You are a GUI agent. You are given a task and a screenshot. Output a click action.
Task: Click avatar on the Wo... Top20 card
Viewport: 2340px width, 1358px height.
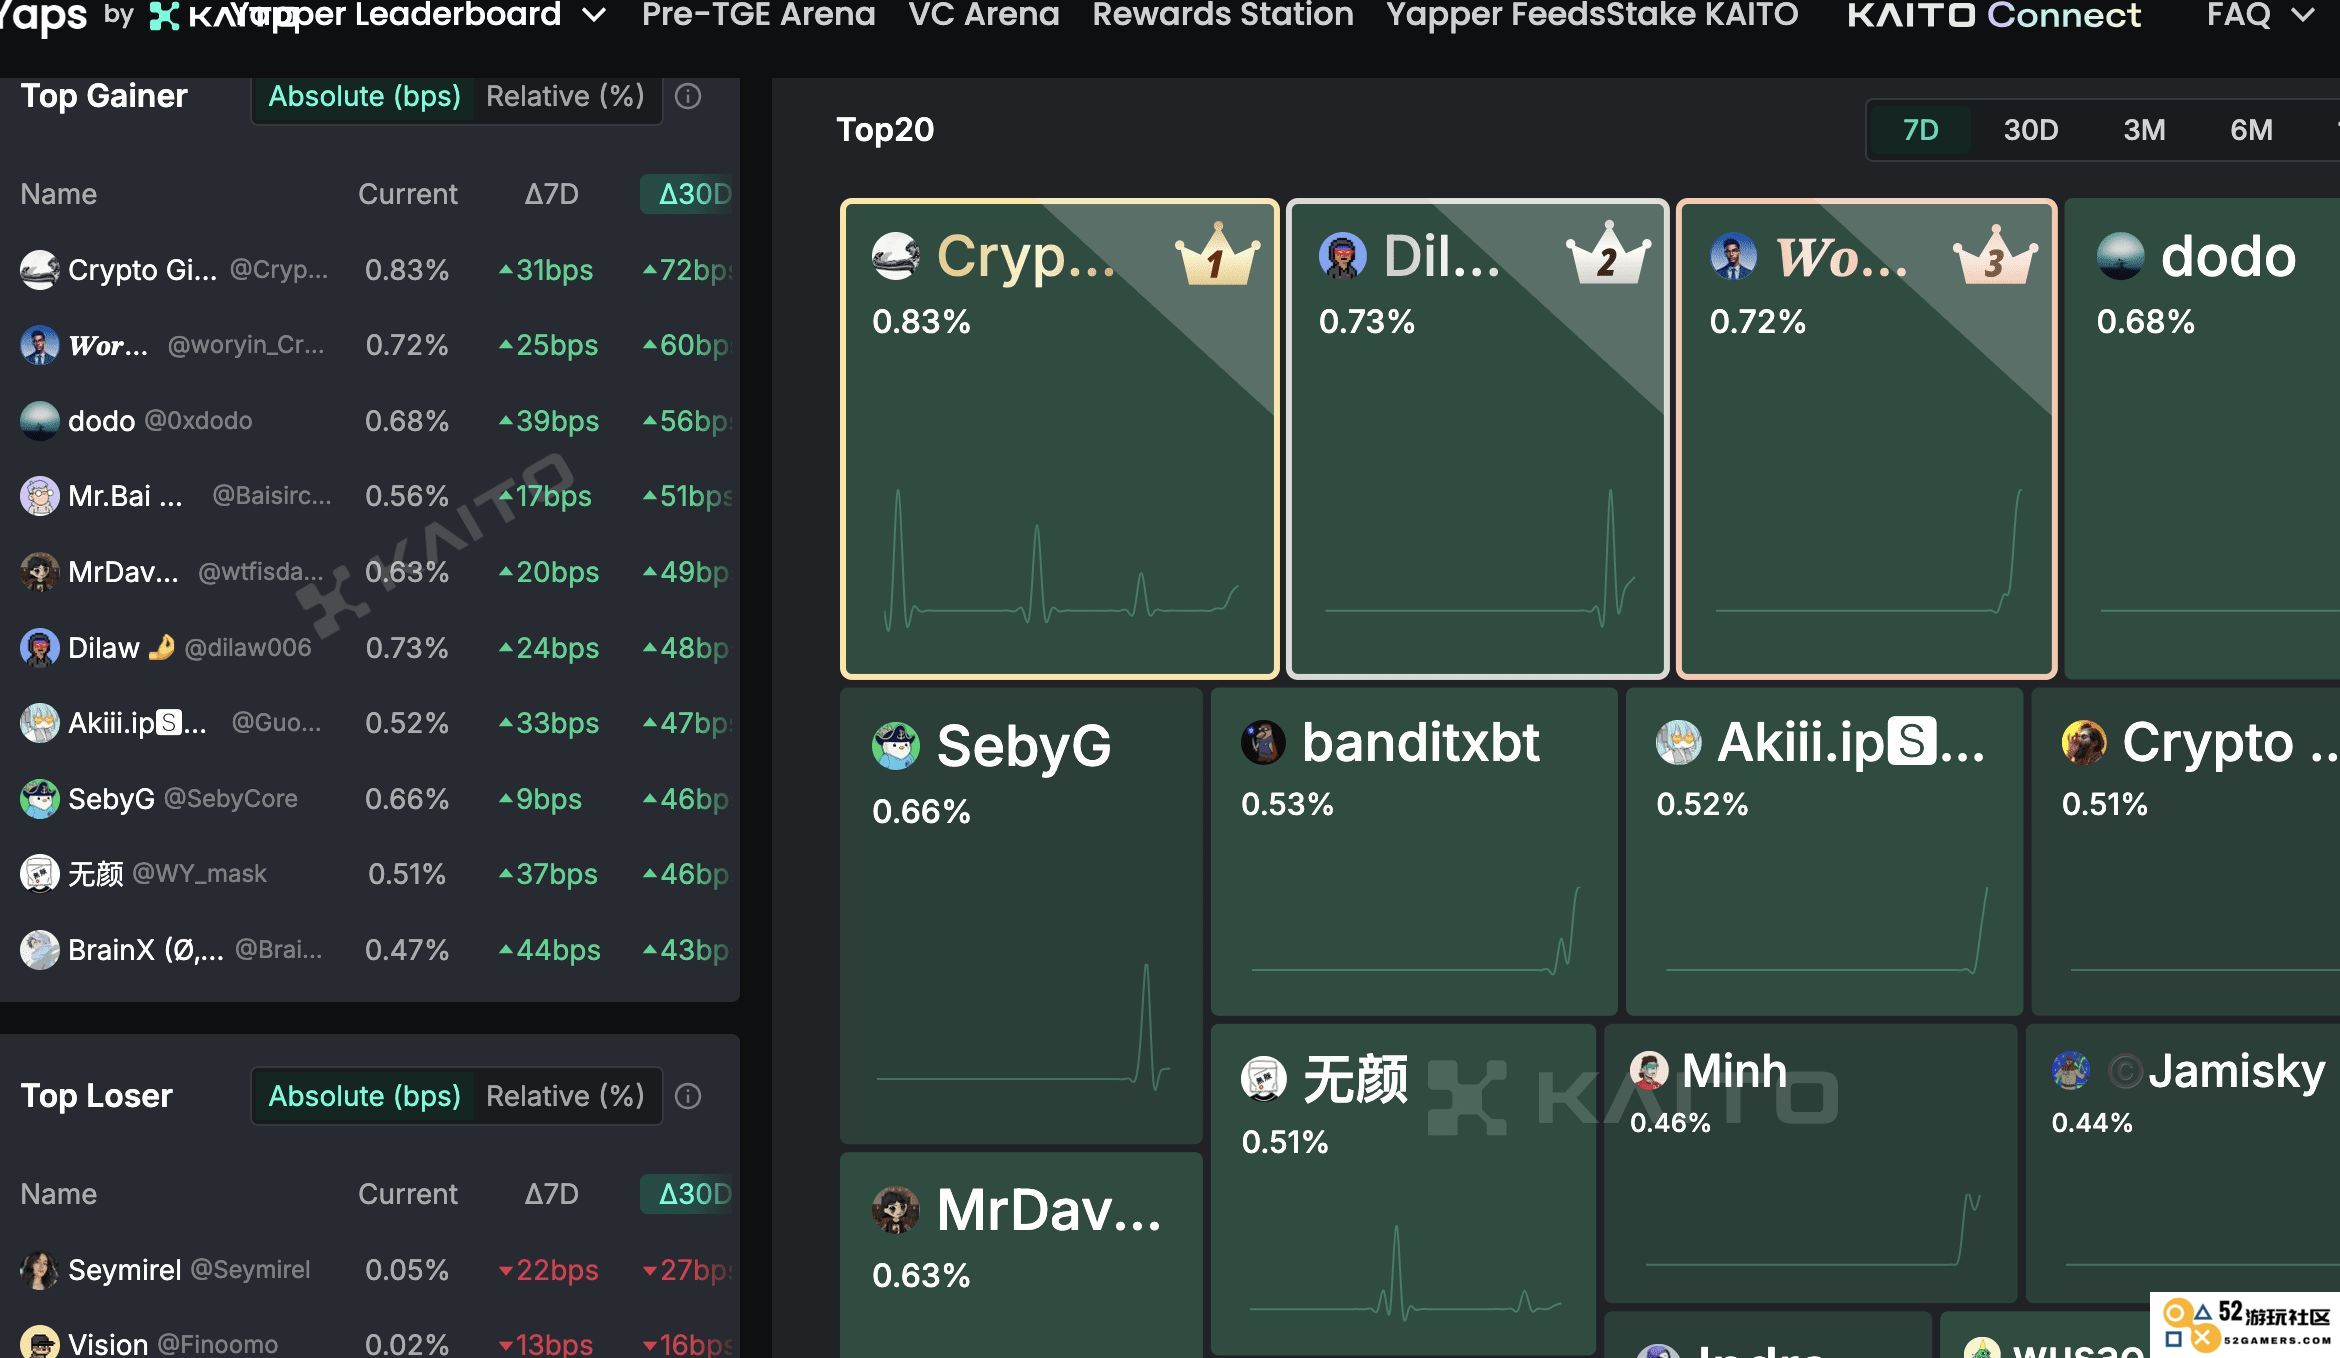(1734, 256)
